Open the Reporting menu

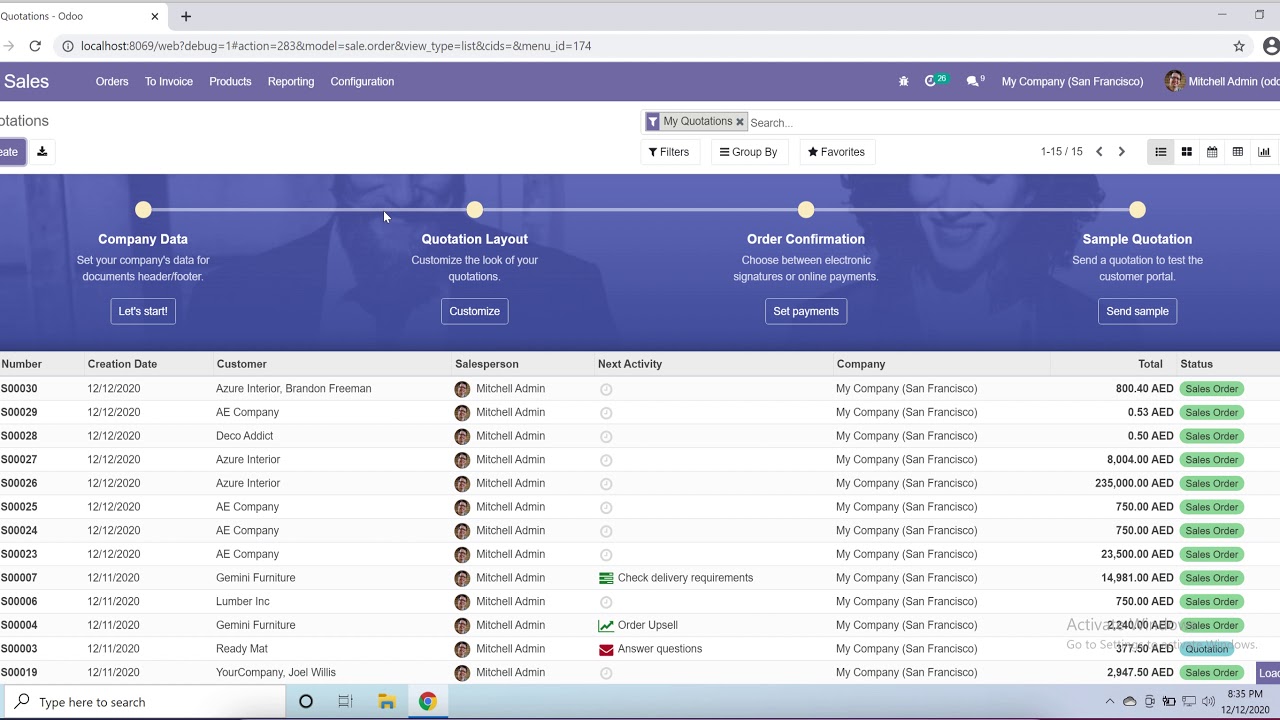[x=291, y=82]
